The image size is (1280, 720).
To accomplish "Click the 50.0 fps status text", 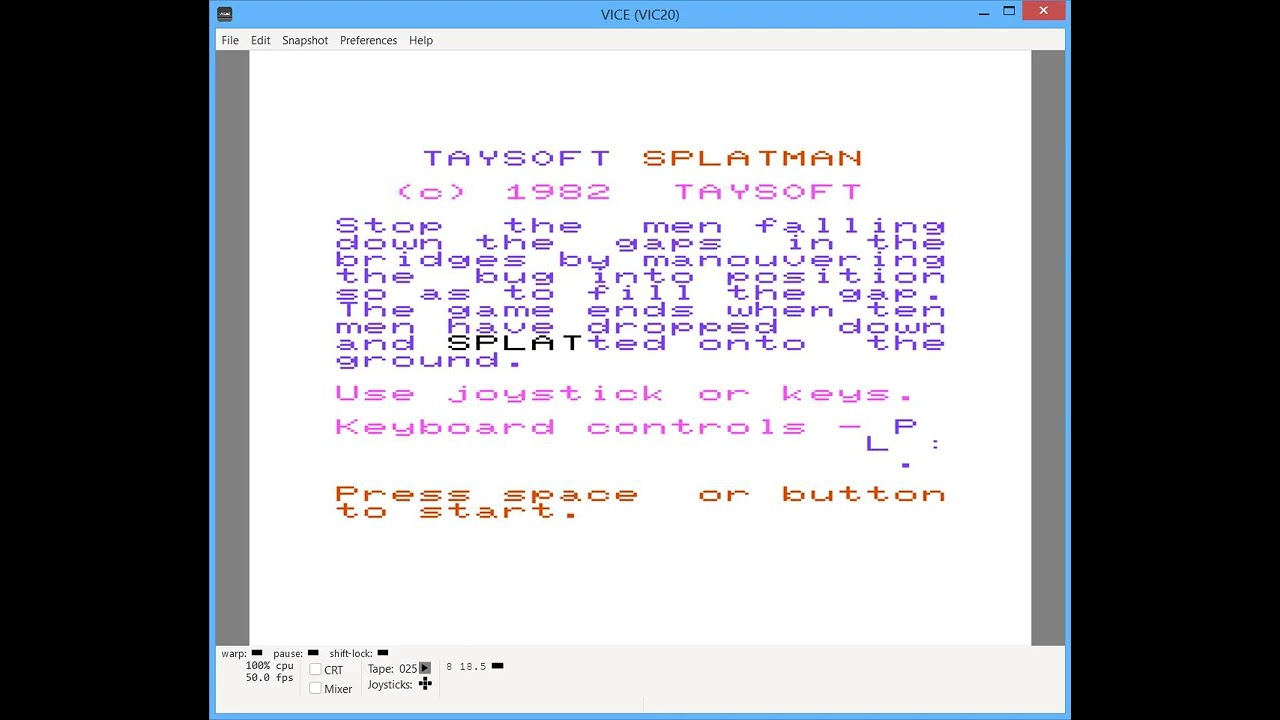I will 270,677.
